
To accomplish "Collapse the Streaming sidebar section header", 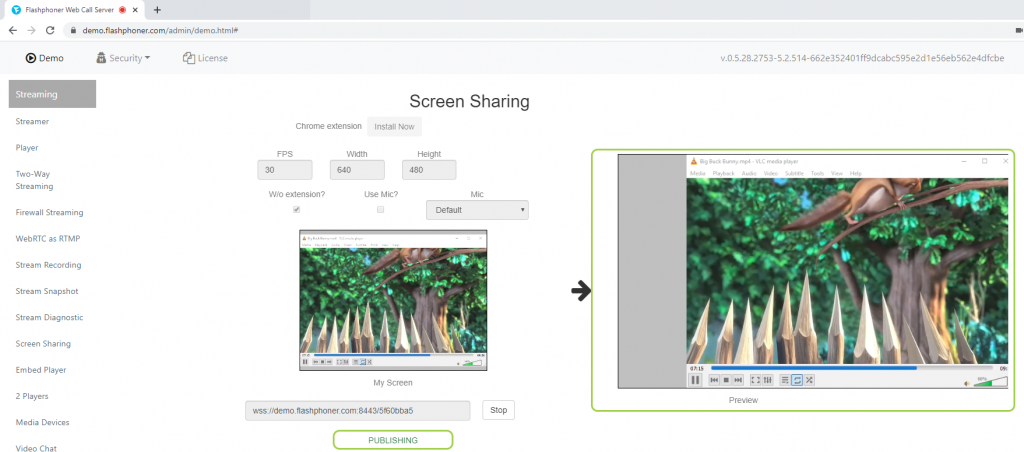I will (x=52, y=94).
